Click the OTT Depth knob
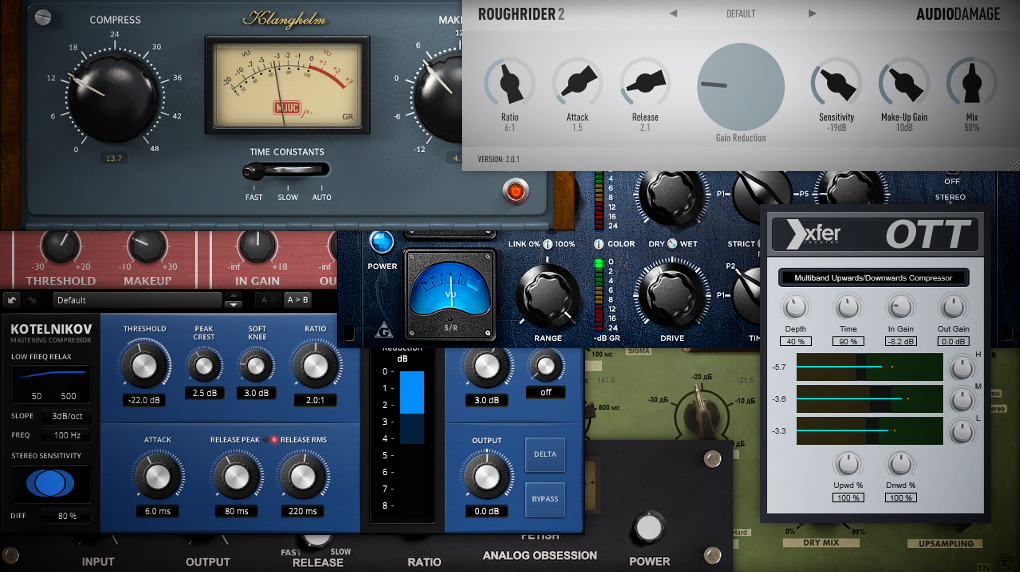Image resolution: width=1020 pixels, height=572 pixels. [x=795, y=306]
